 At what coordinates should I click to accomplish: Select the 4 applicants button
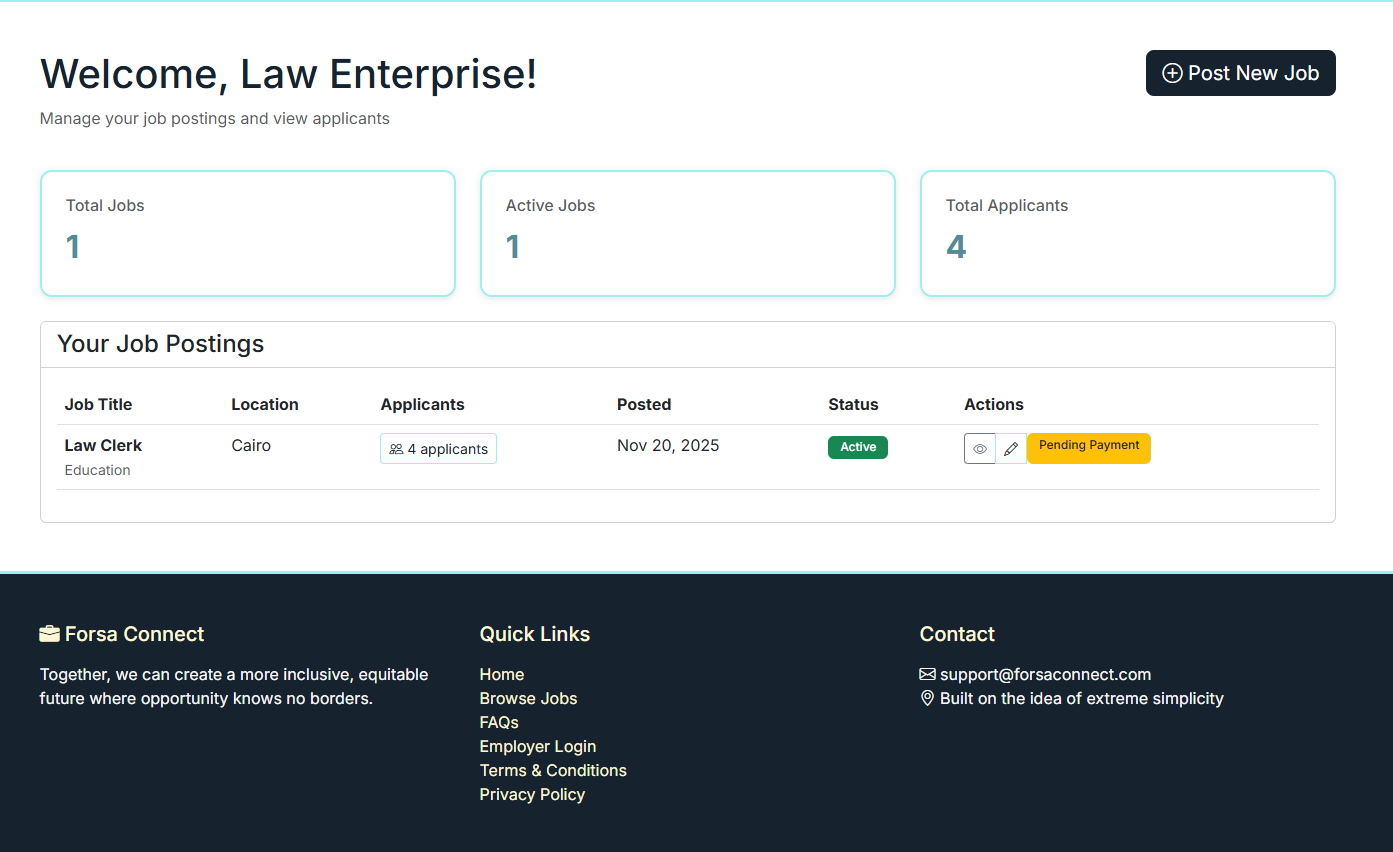438,448
